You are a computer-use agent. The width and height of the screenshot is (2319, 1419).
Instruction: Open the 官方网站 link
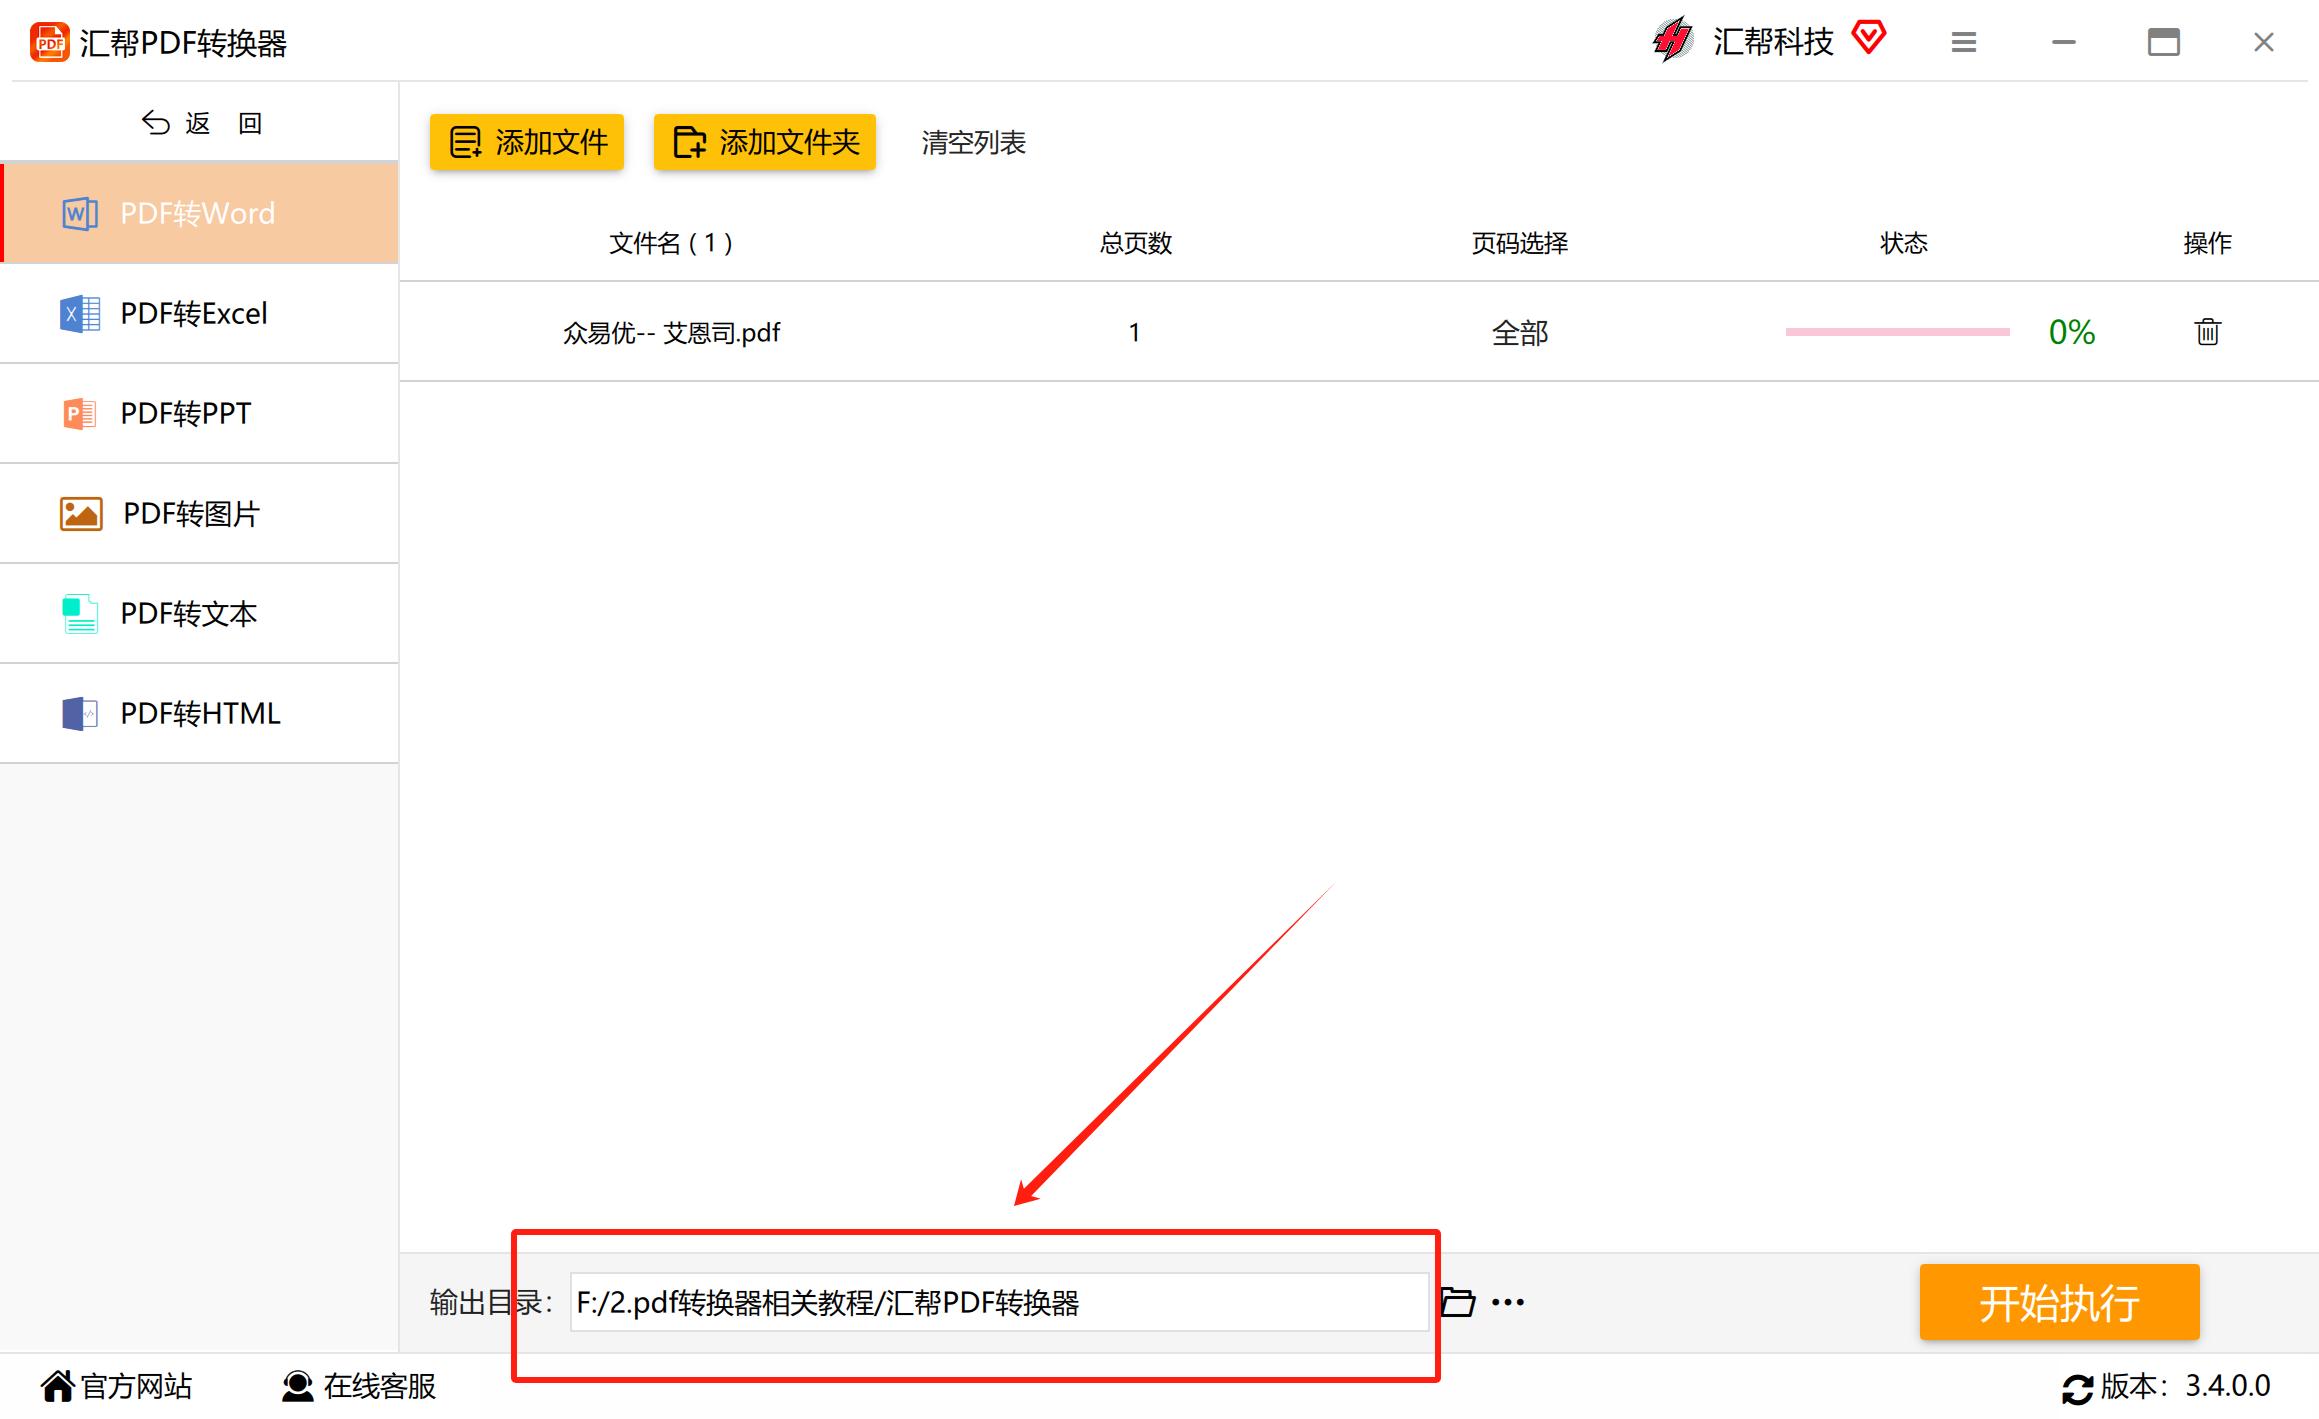click(116, 1386)
